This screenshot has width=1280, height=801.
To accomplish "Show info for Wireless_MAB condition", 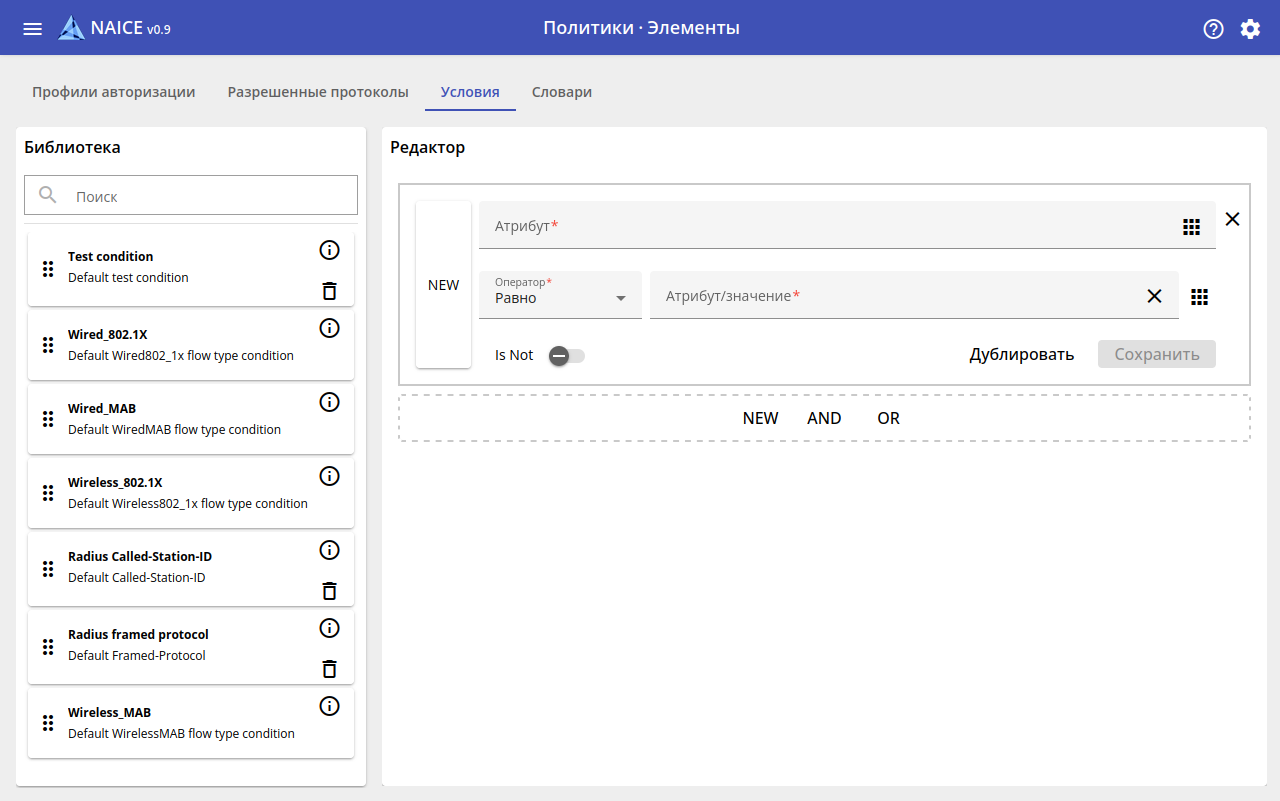I will point(329,706).
